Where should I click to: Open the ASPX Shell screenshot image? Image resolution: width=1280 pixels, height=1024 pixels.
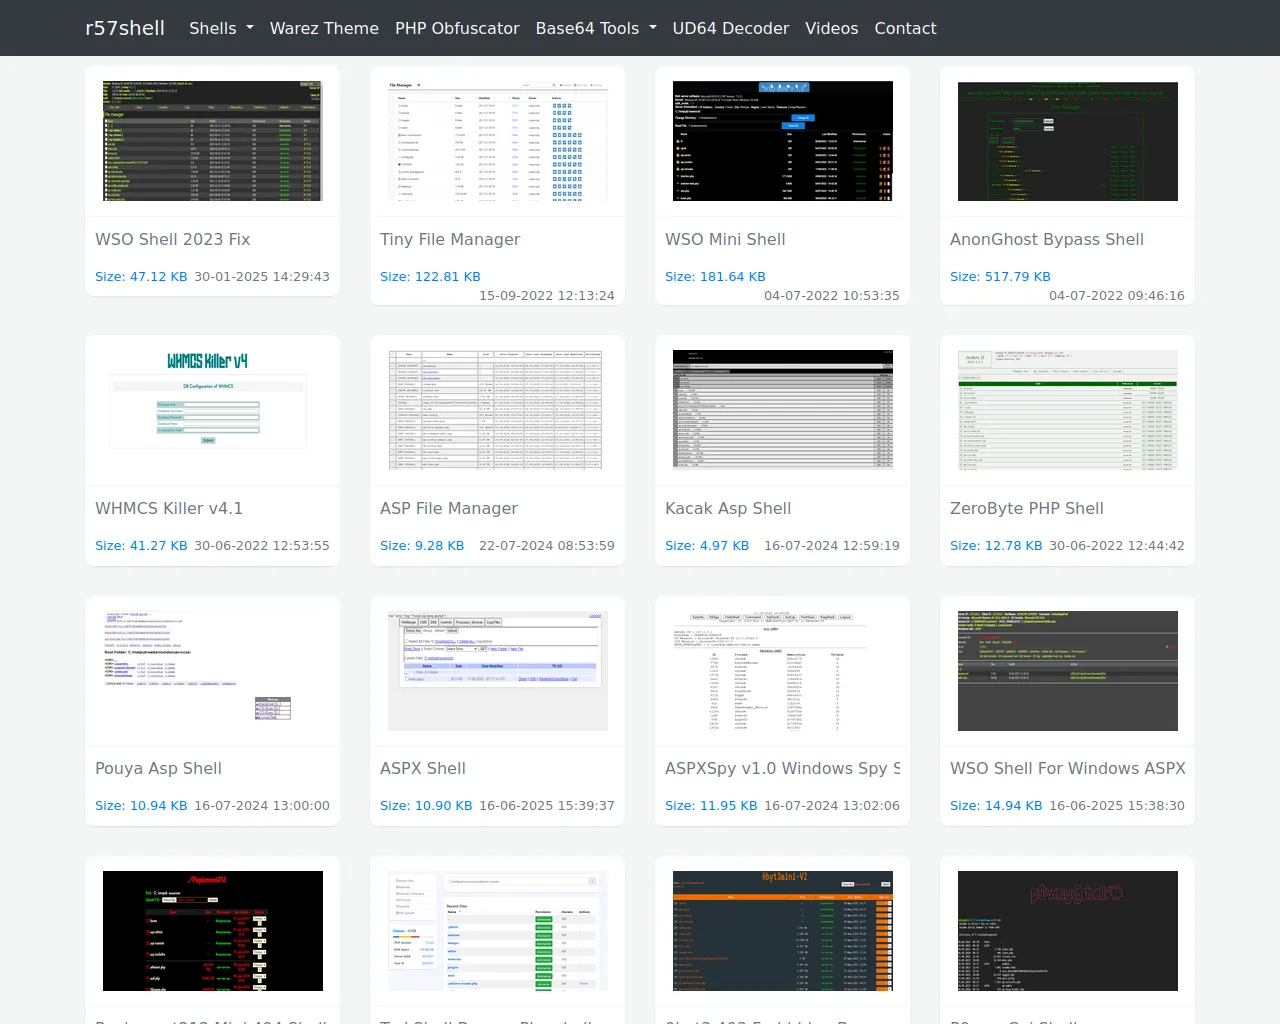pos(498,671)
